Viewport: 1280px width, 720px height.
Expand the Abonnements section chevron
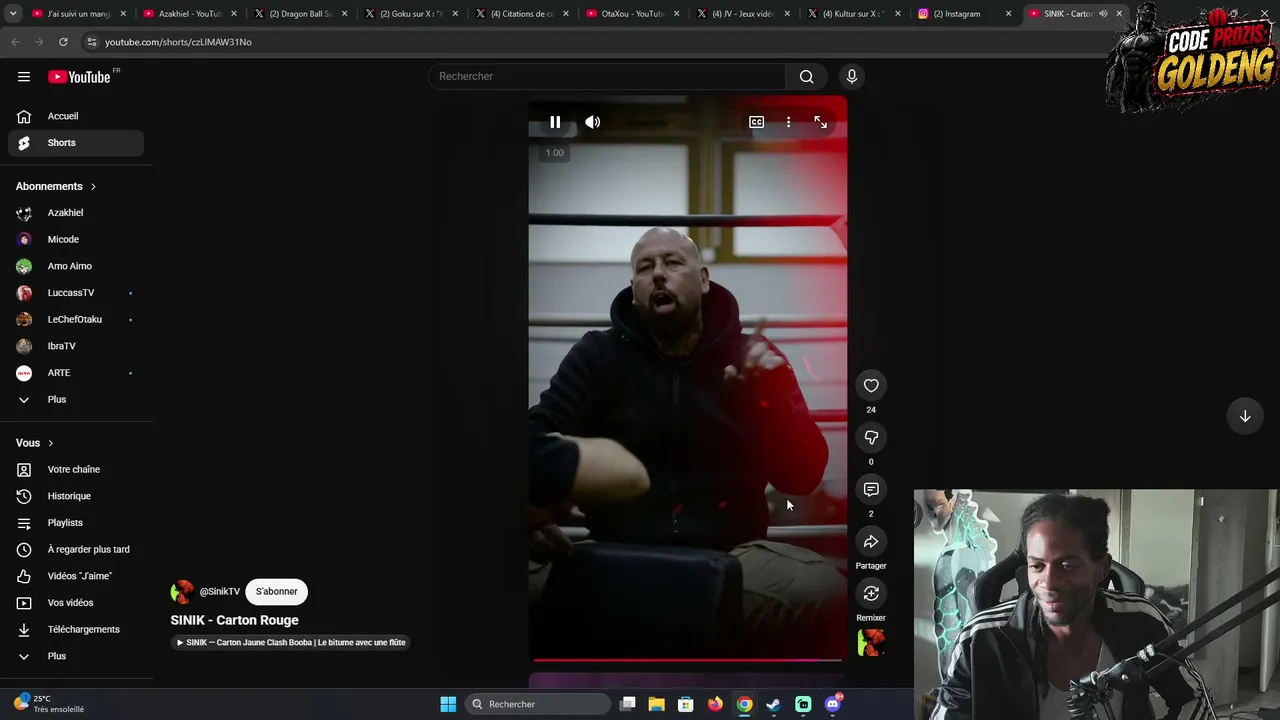click(x=93, y=187)
